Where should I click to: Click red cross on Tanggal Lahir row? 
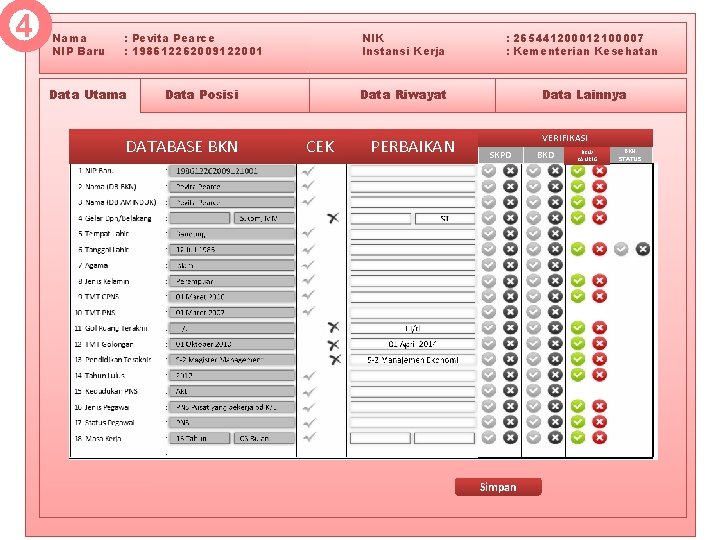[599, 249]
